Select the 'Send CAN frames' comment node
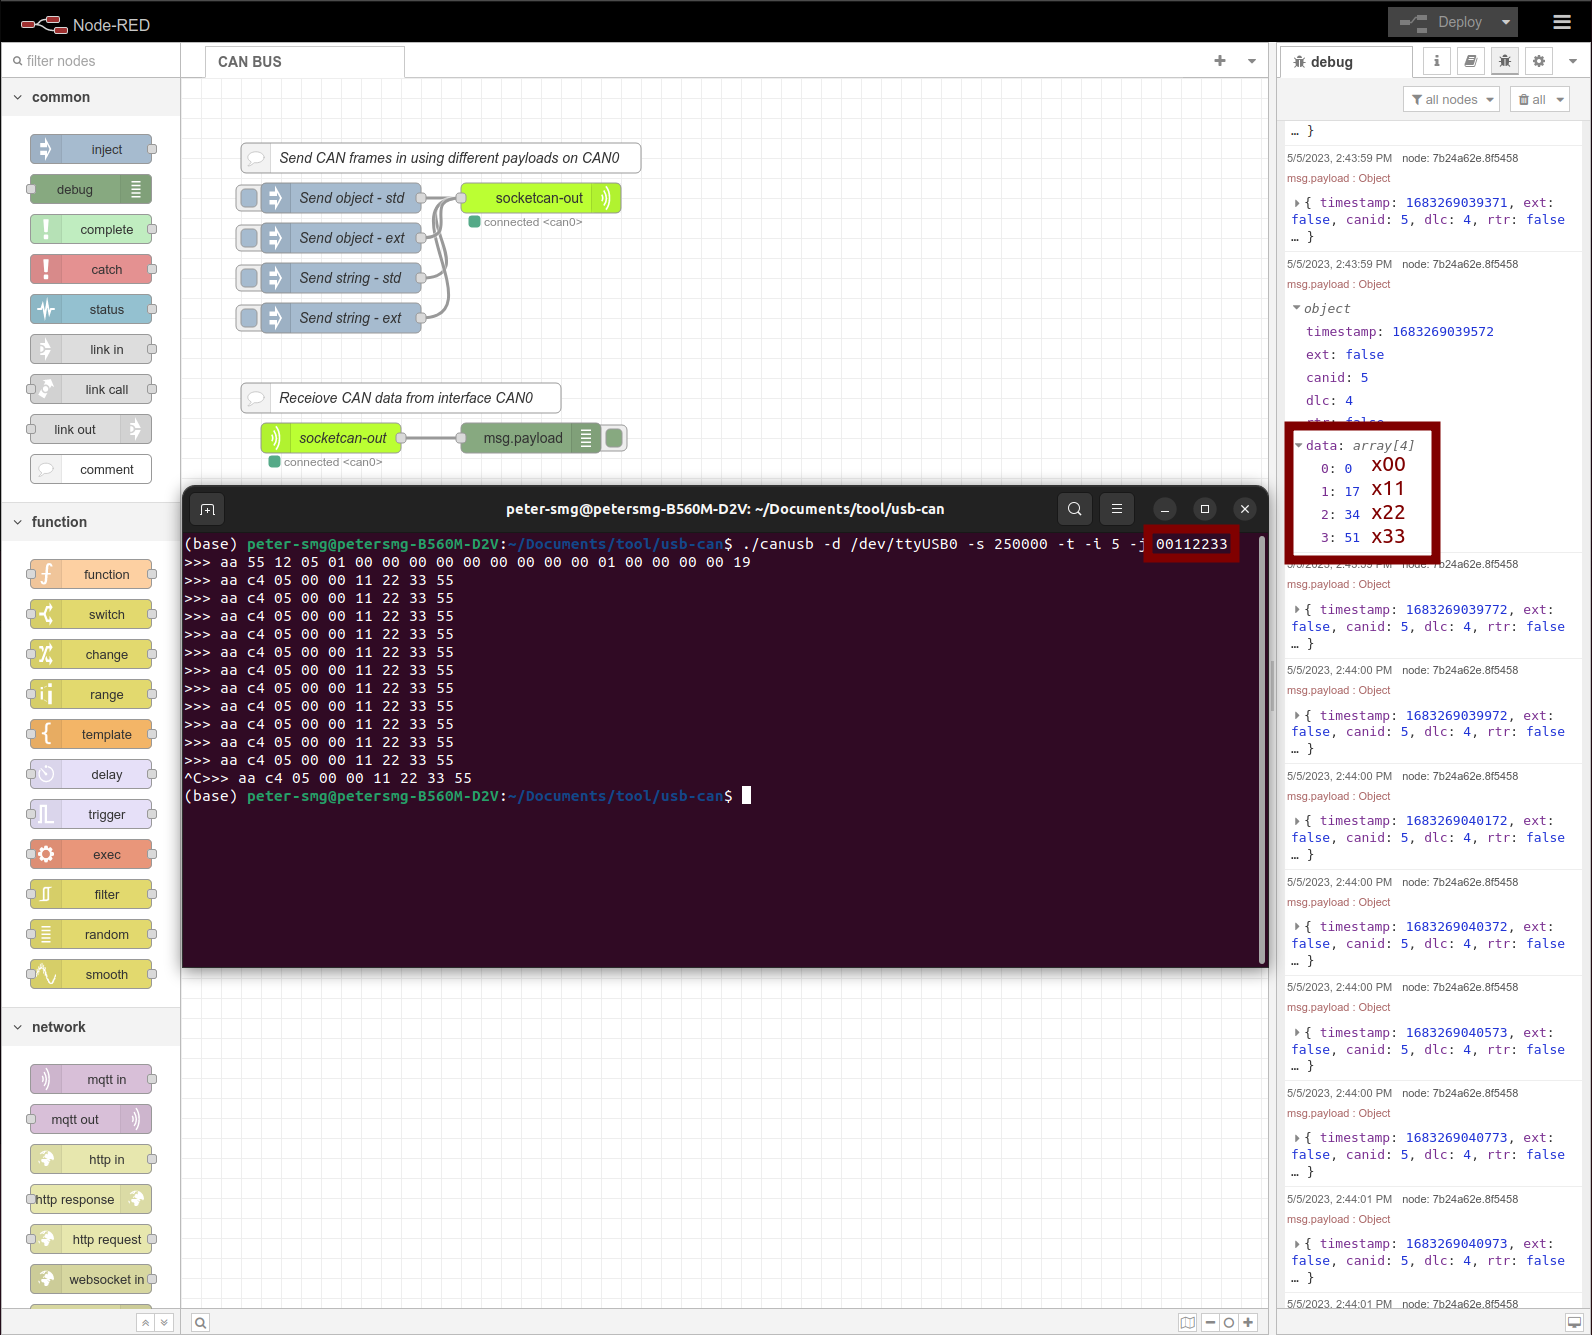Image resolution: width=1592 pixels, height=1335 pixels. (441, 158)
